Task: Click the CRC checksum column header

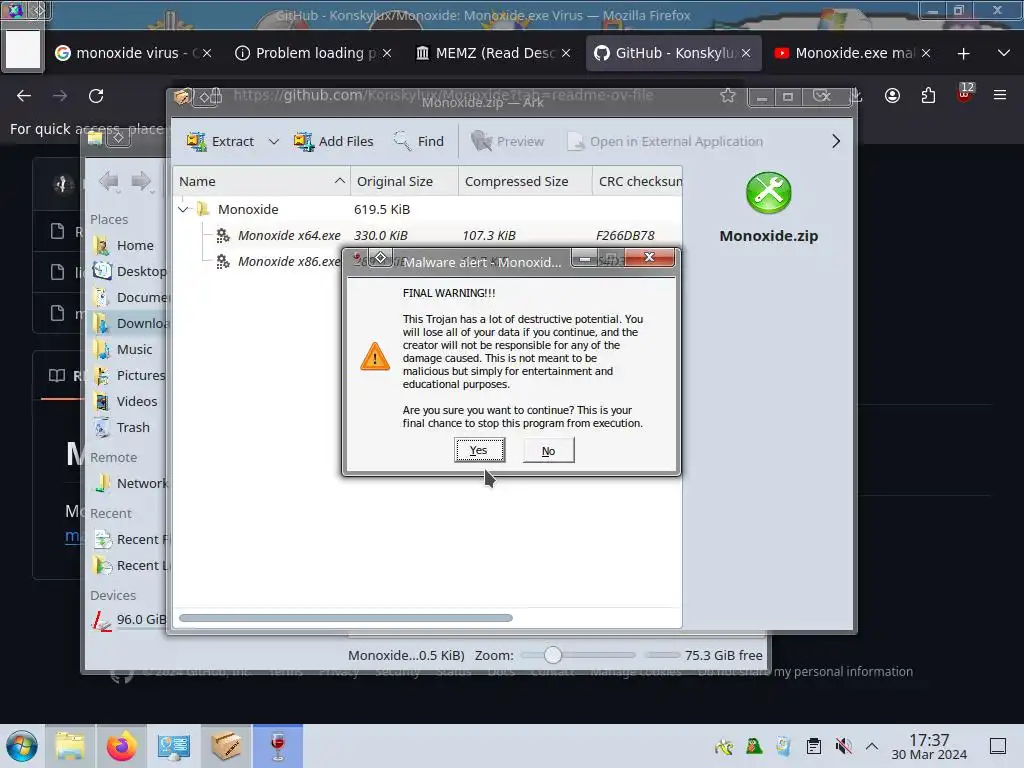Action: tap(638, 181)
